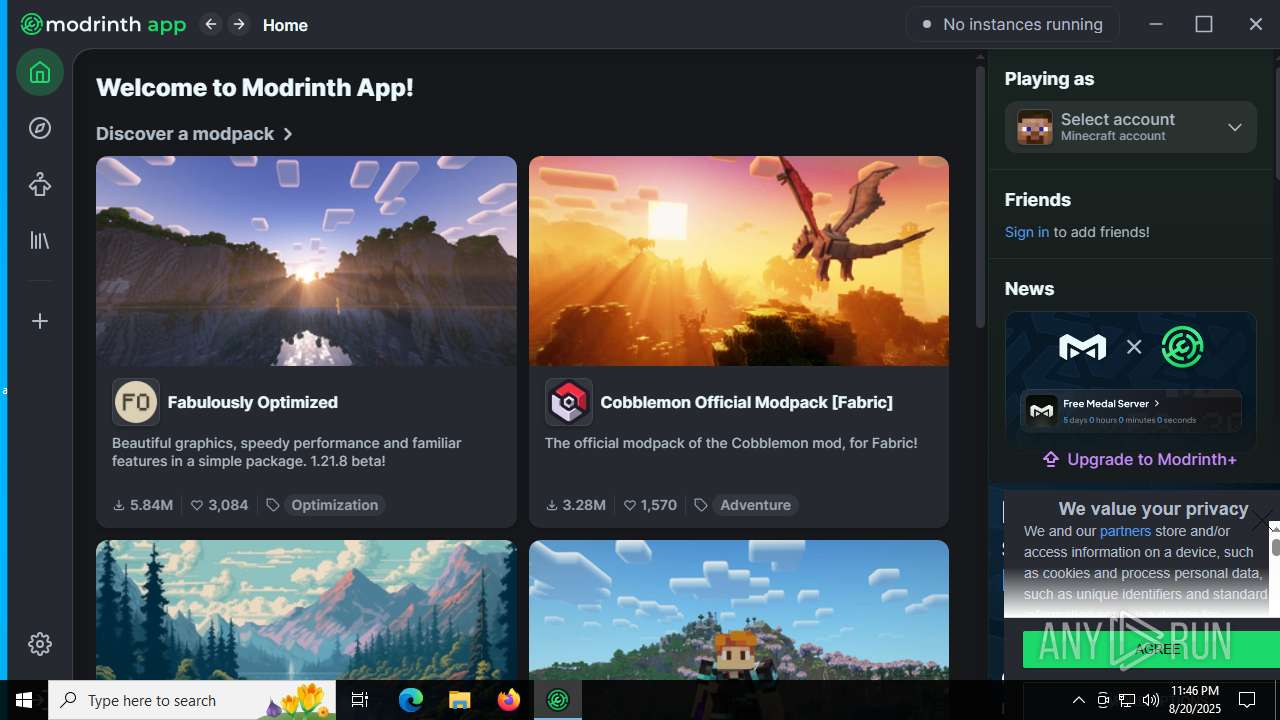Click the News heading
The width and height of the screenshot is (1280, 720).
pos(1029,288)
